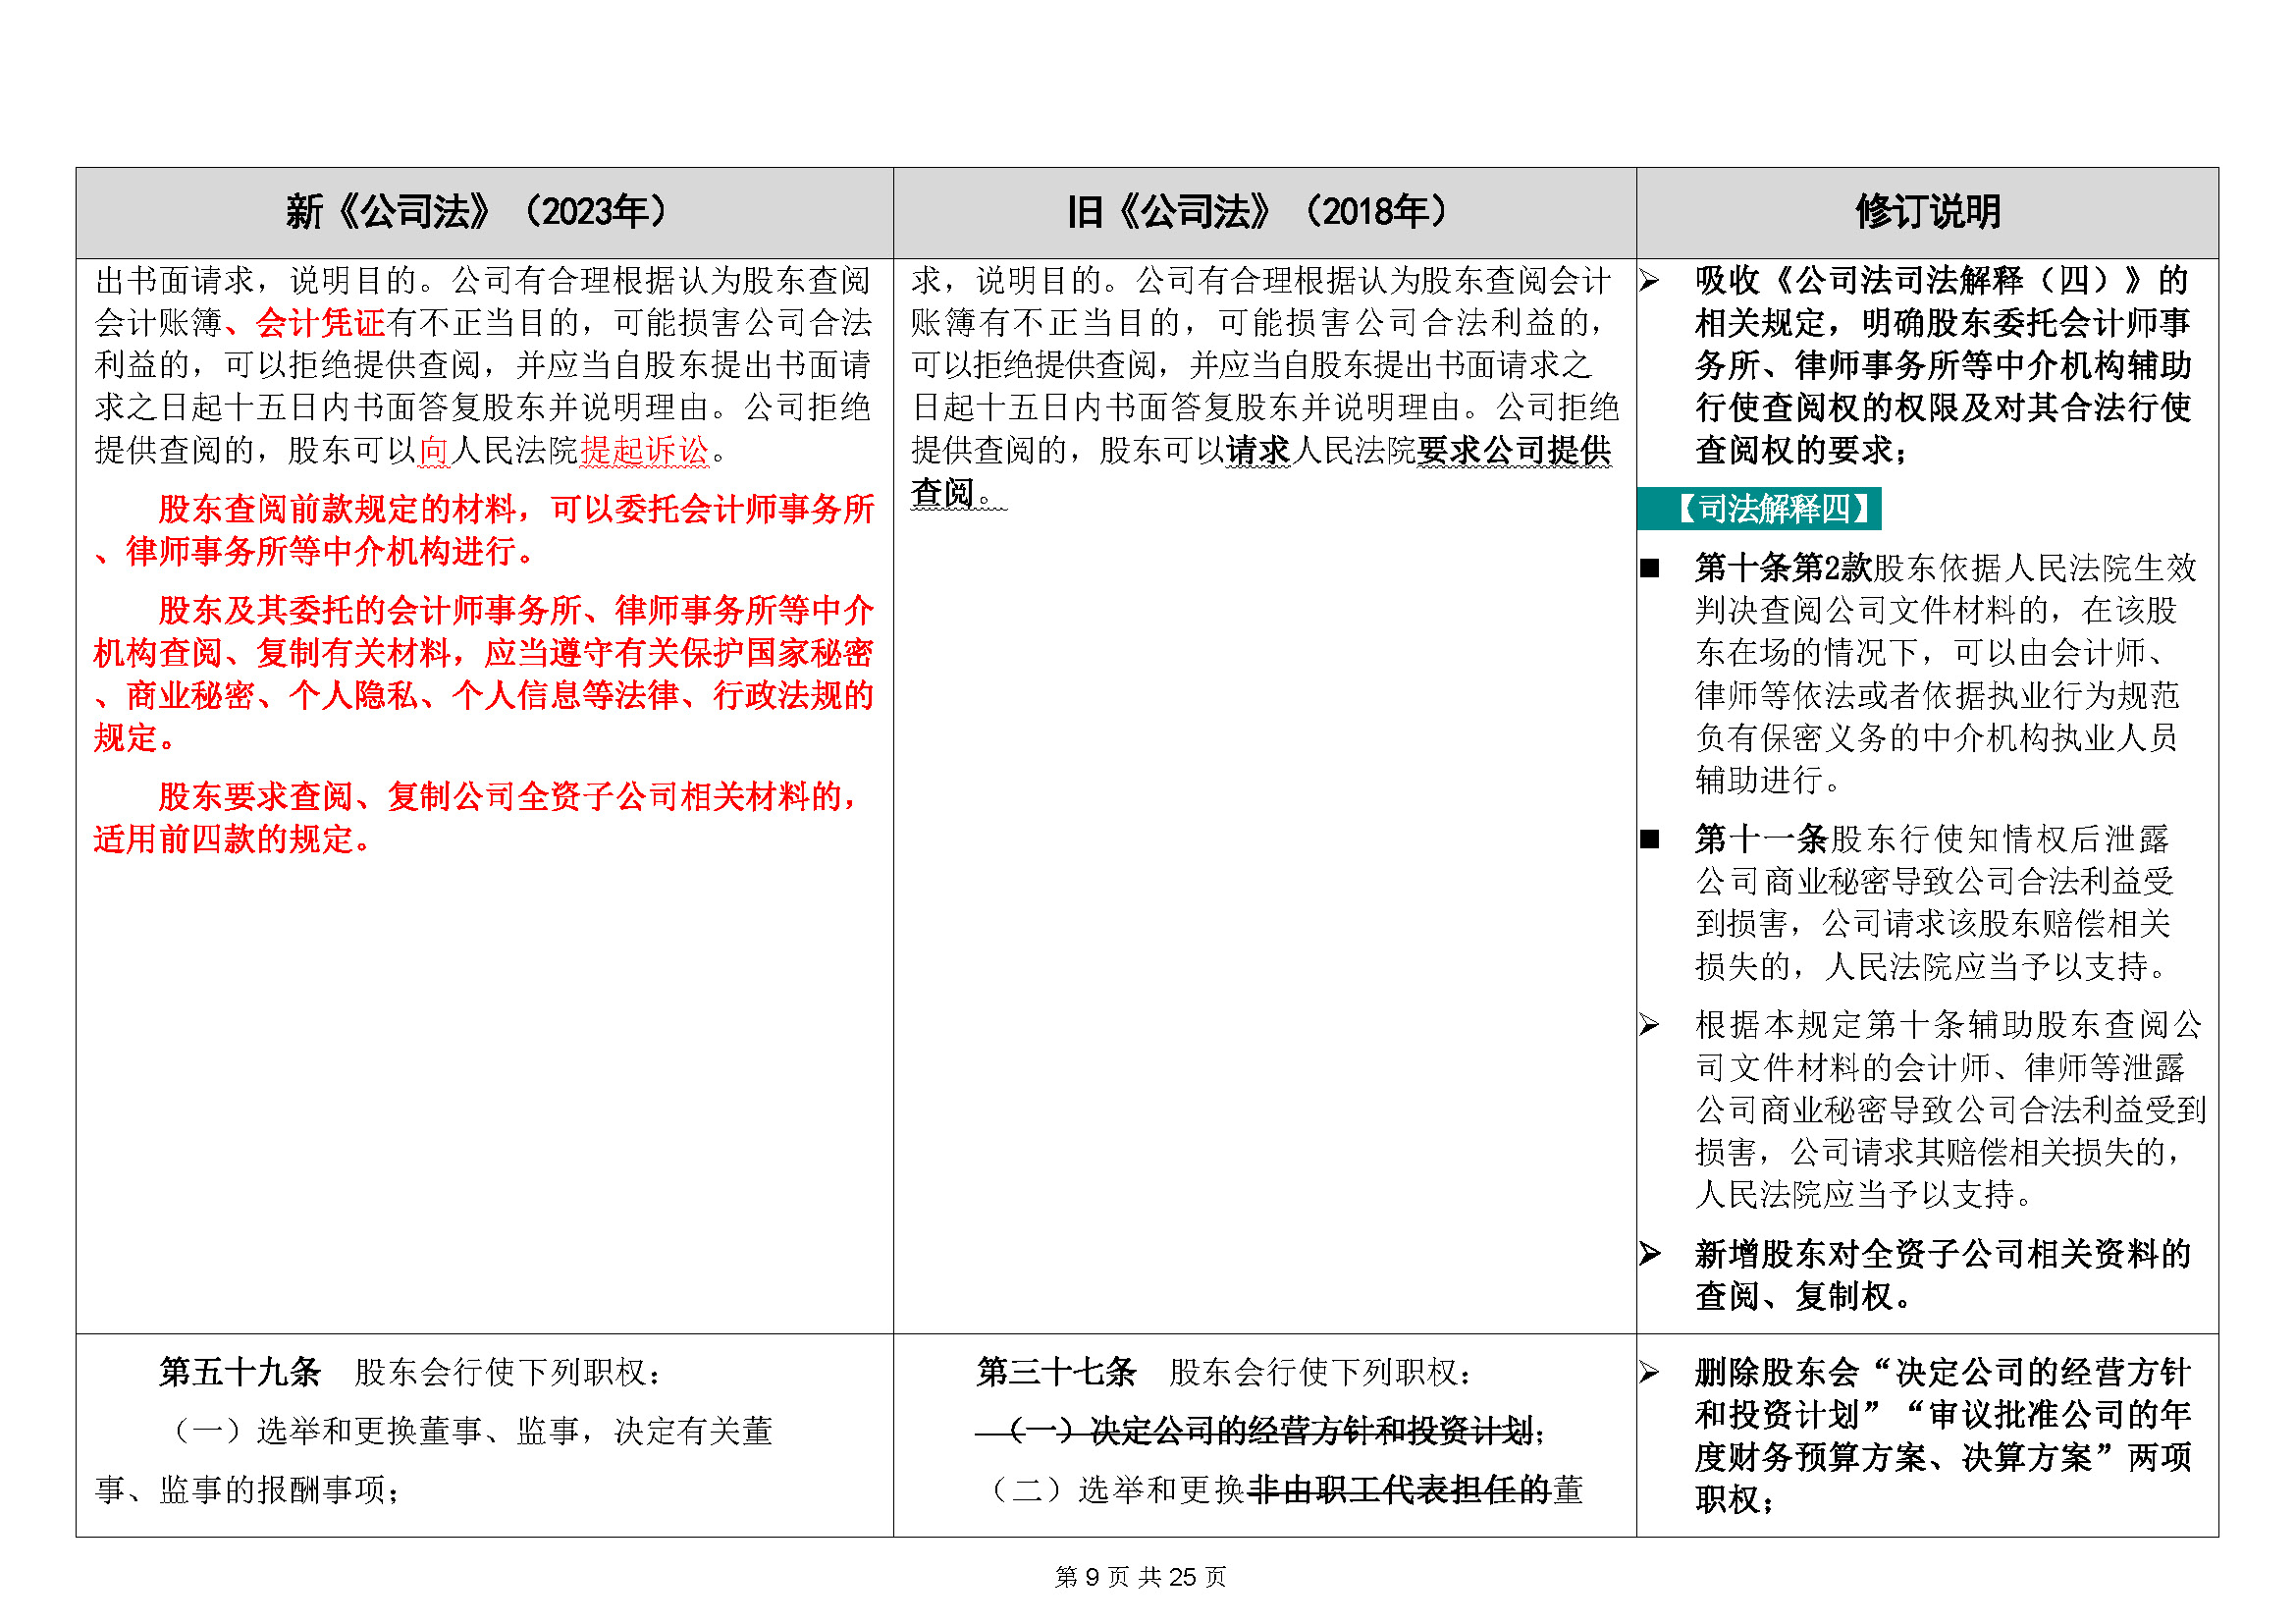Click the underlined red 提起诉讼 text
Image resolution: width=2296 pixels, height=1624 pixels.
point(645,451)
